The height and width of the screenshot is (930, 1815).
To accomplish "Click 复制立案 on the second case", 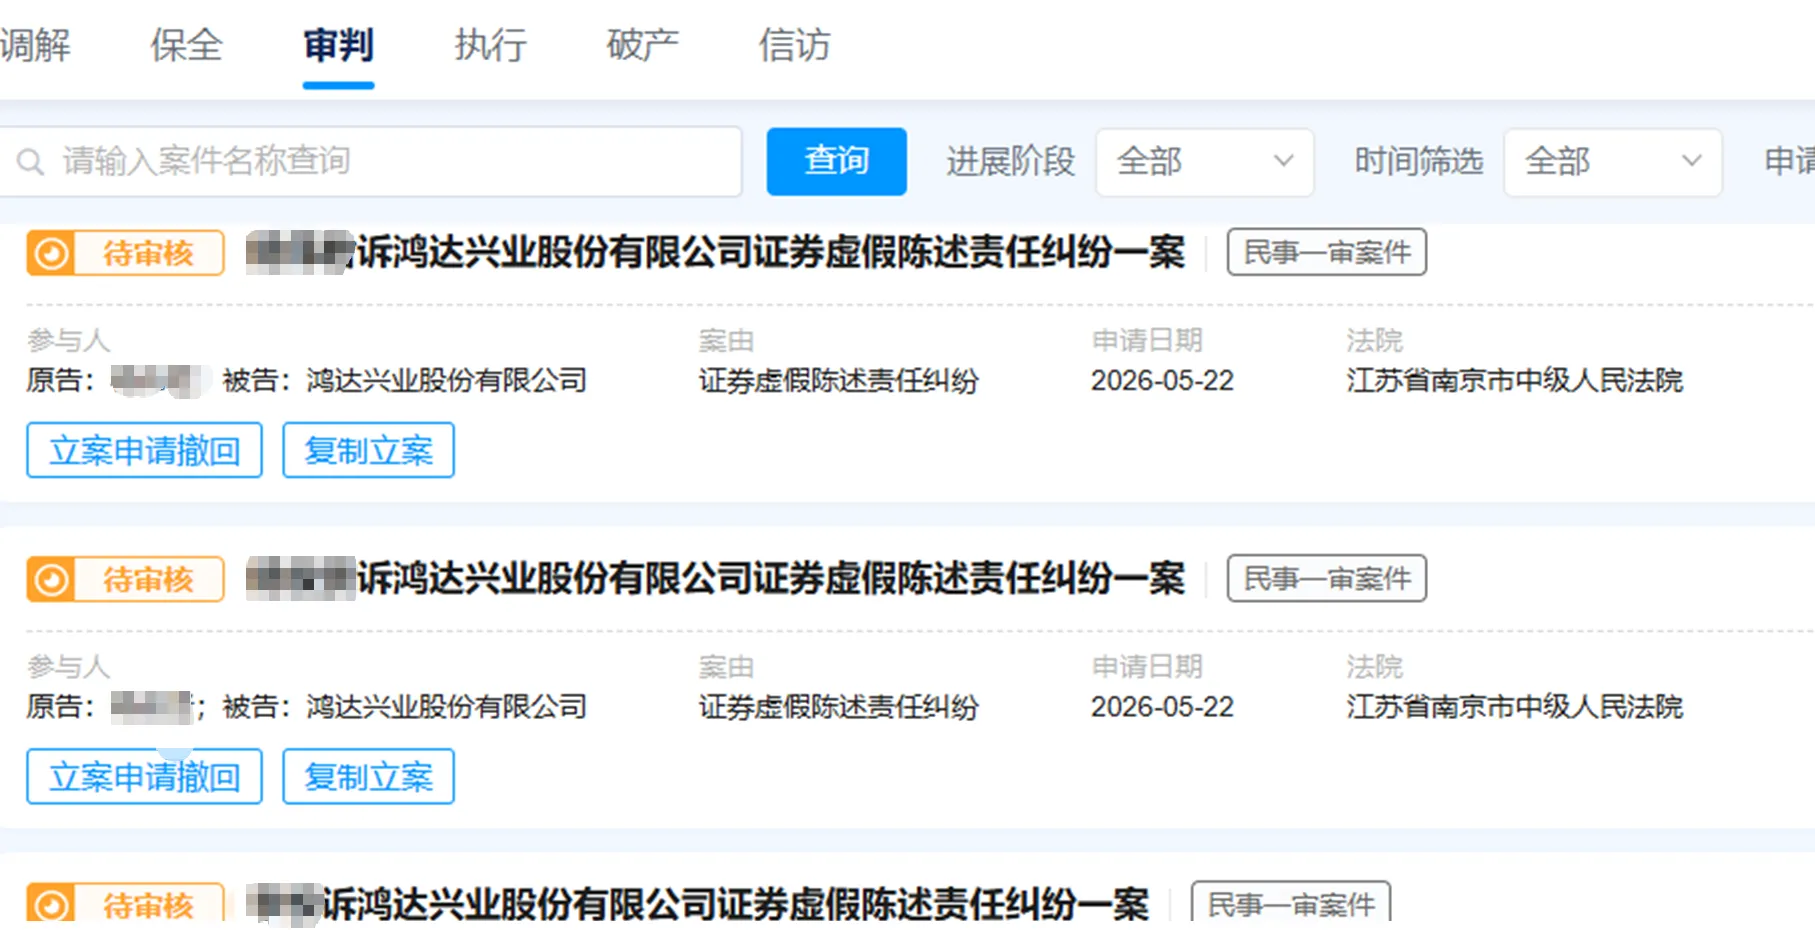I will click(x=368, y=776).
